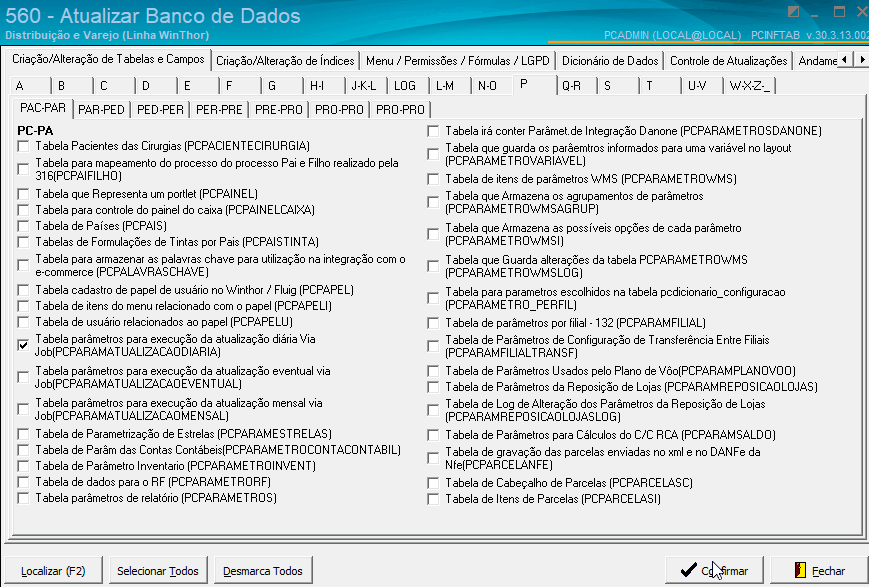Check the PCPARAMETROS report parameters checkbox
869x587 pixels.
(x=23, y=498)
